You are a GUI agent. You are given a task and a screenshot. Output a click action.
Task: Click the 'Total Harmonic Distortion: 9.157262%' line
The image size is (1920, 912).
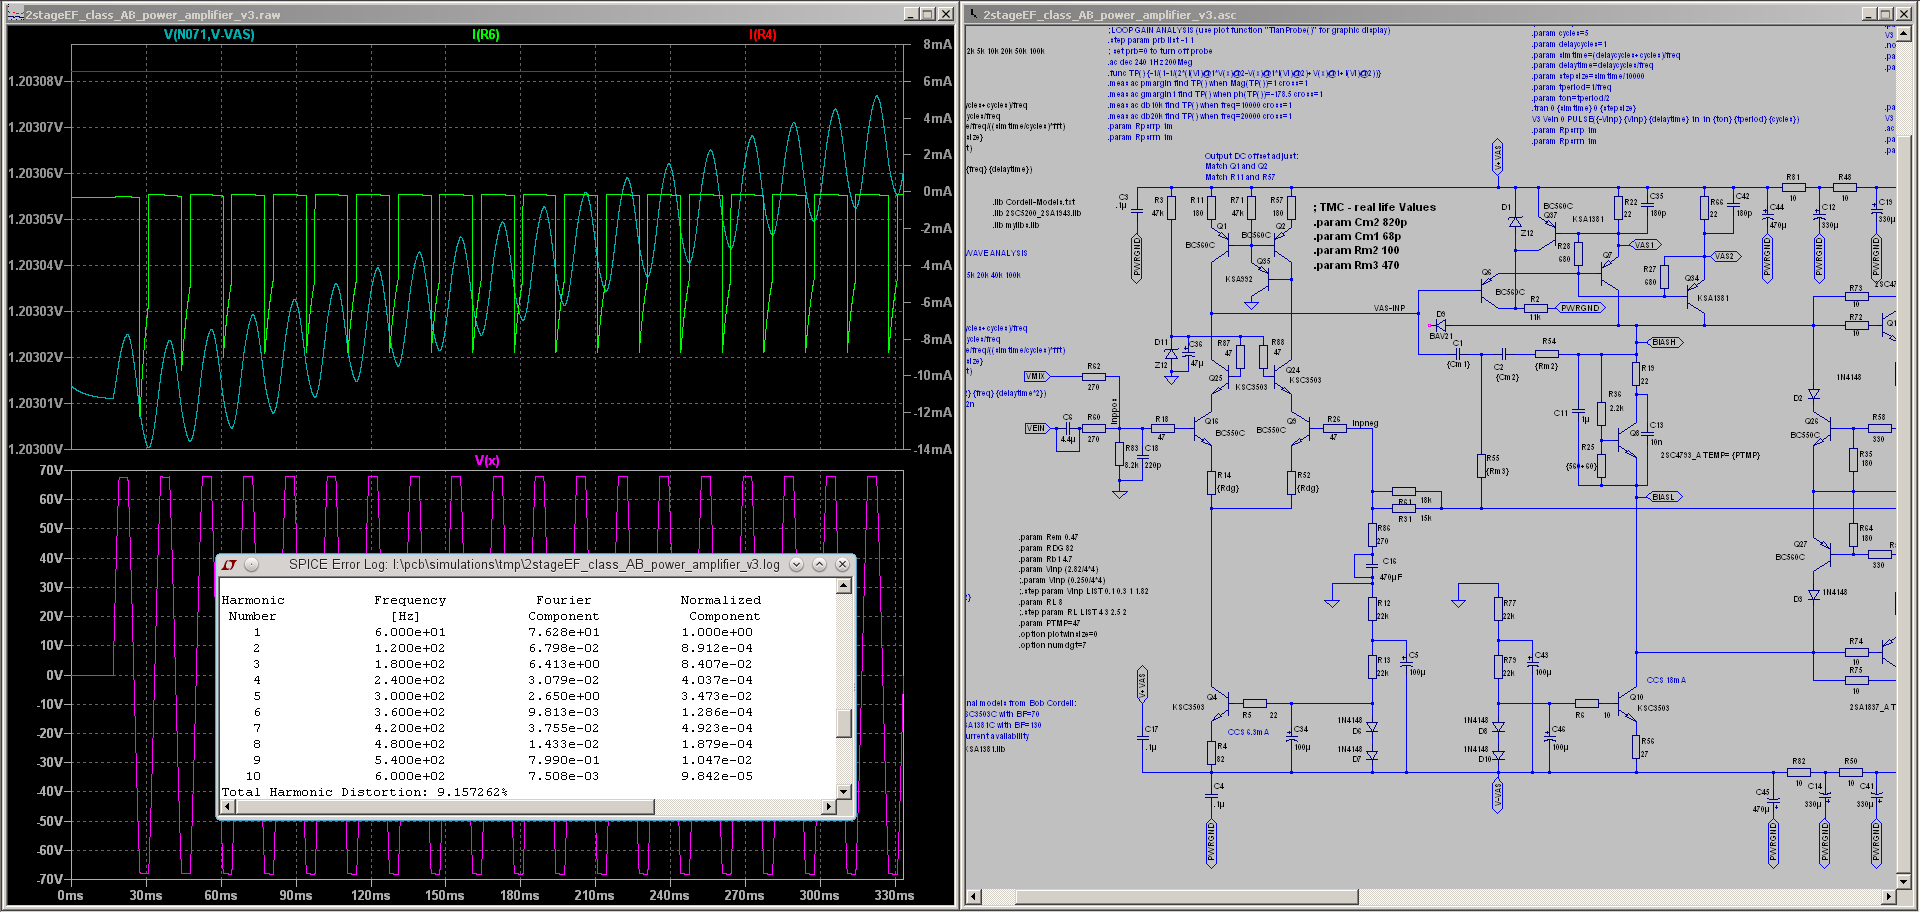[364, 792]
